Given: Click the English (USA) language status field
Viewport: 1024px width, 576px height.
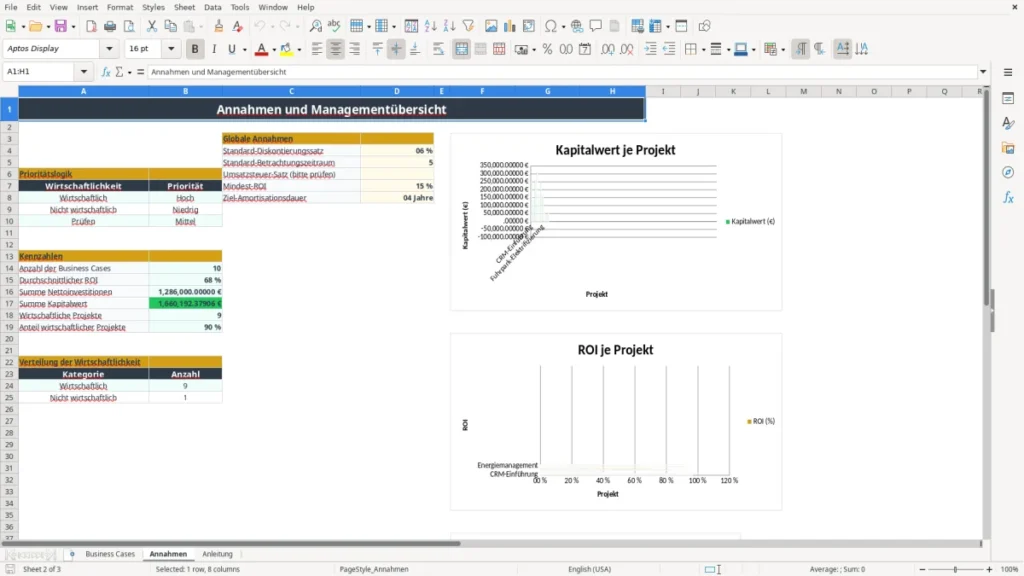Looking at the screenshot, I should pos(589,569).
